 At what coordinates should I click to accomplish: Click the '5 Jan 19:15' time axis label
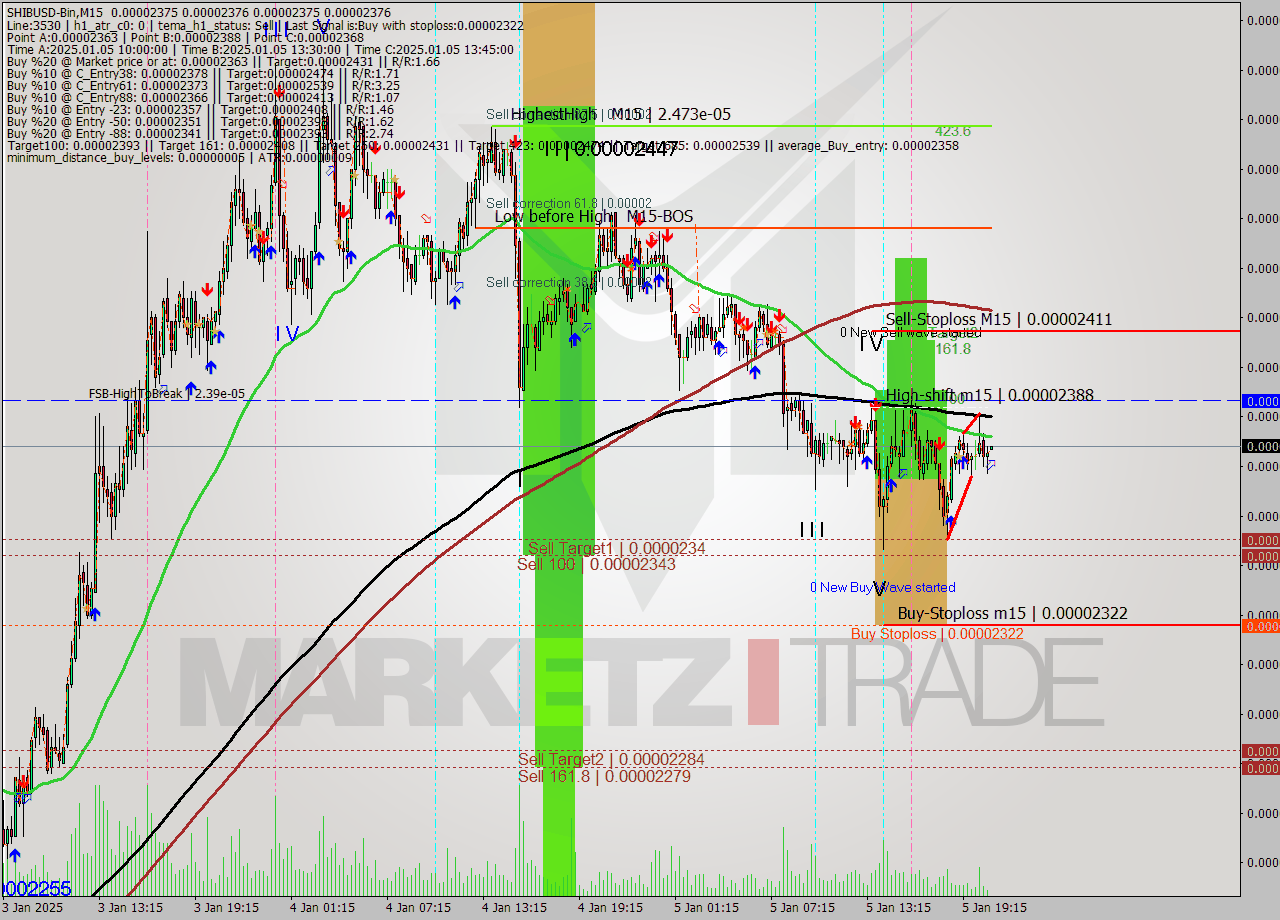coord(994,908)
